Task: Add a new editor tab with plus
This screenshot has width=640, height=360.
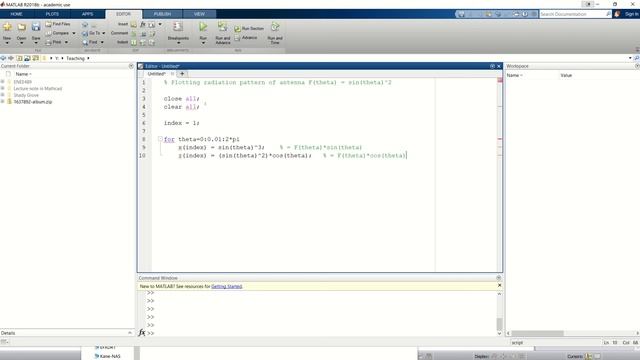Action: pos(182,74)
